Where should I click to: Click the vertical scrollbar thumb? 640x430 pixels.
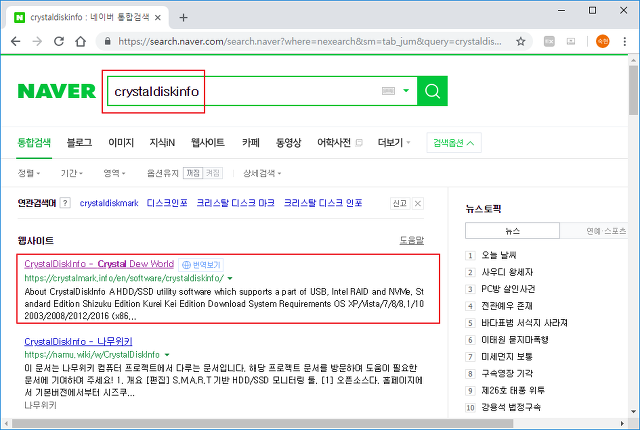pos(633,90)
